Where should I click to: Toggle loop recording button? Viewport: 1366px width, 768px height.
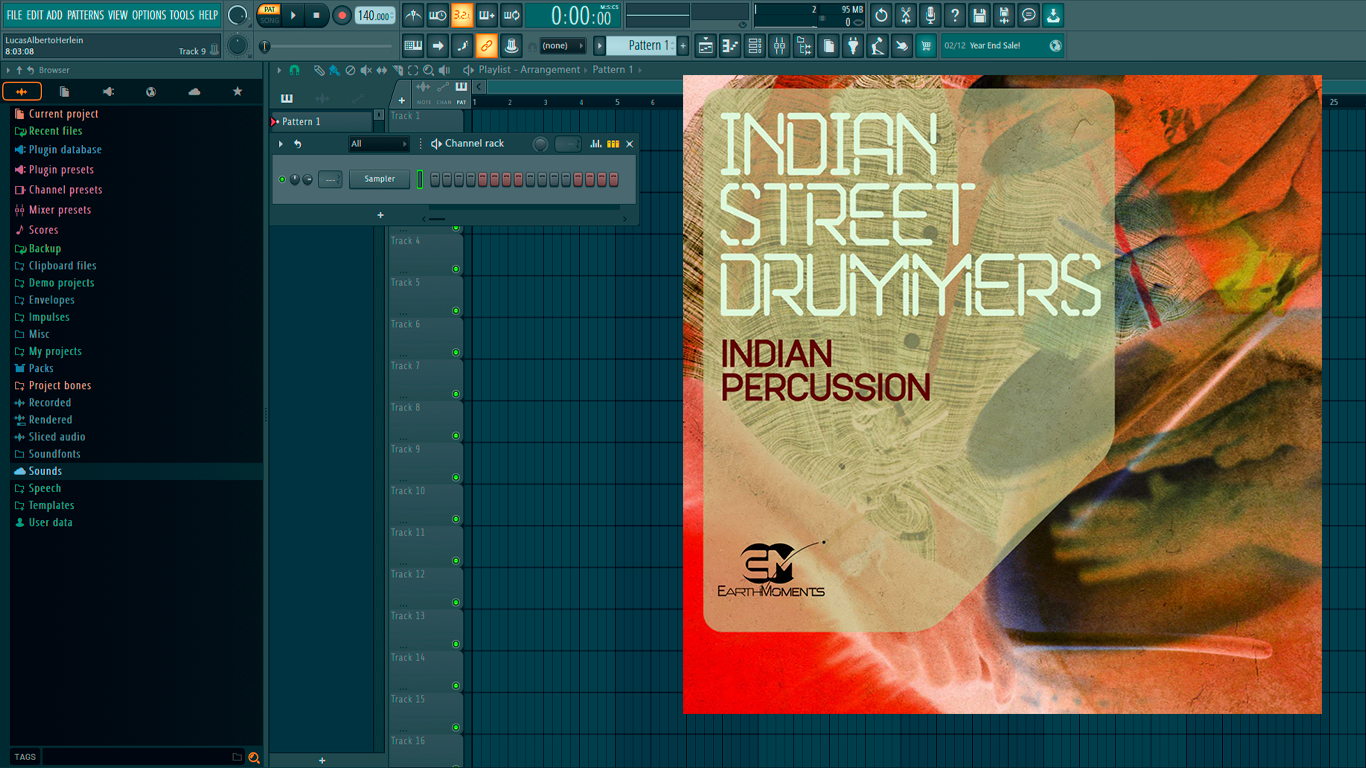tap(511, 15)
